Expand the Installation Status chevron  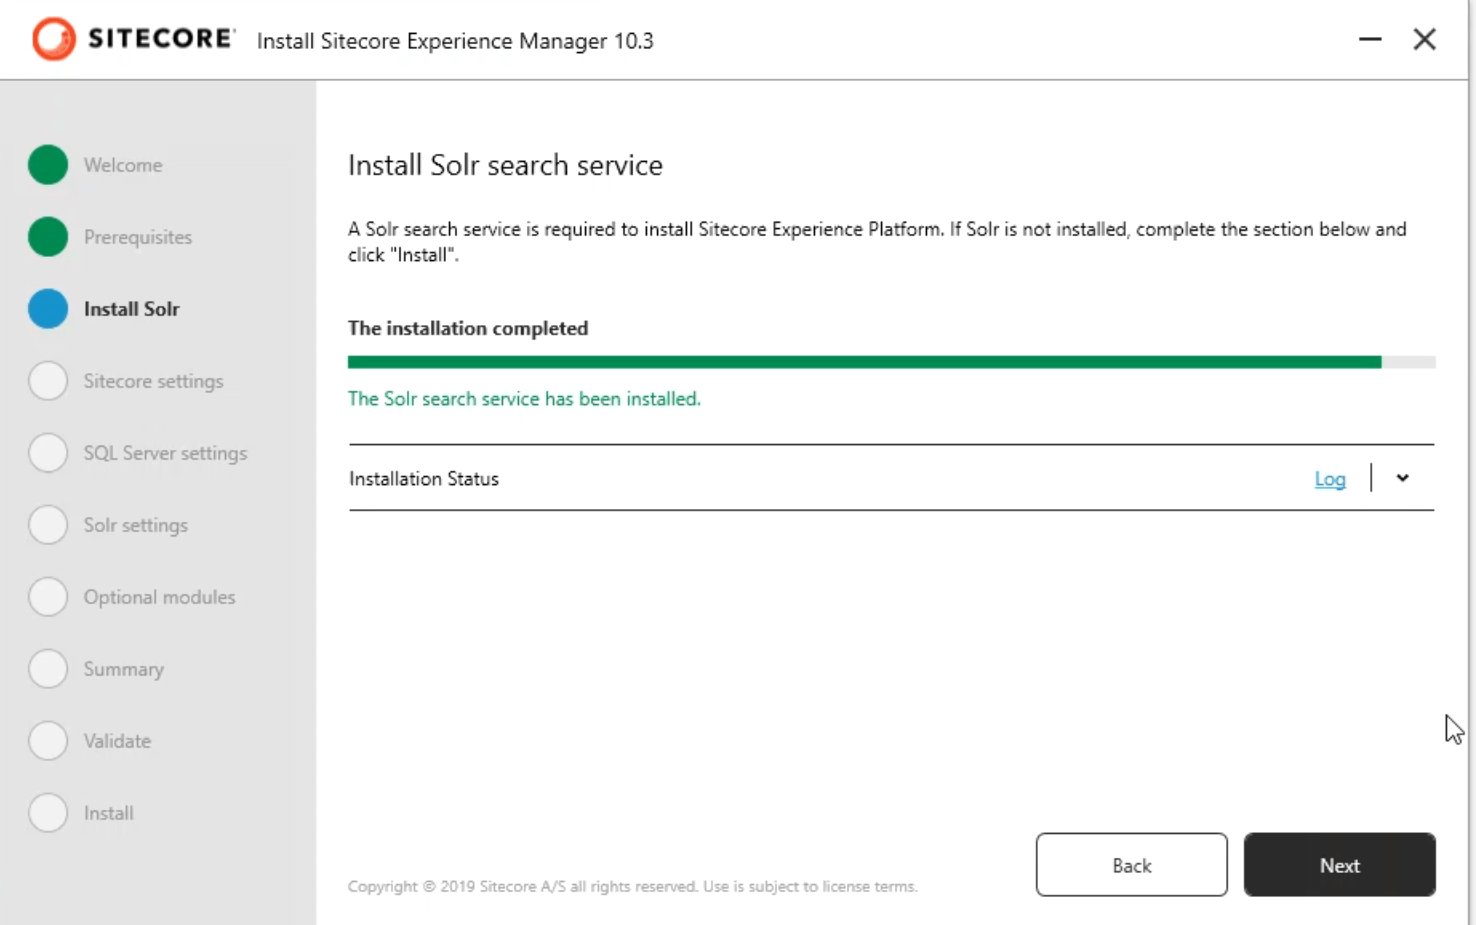[1402, 478]
